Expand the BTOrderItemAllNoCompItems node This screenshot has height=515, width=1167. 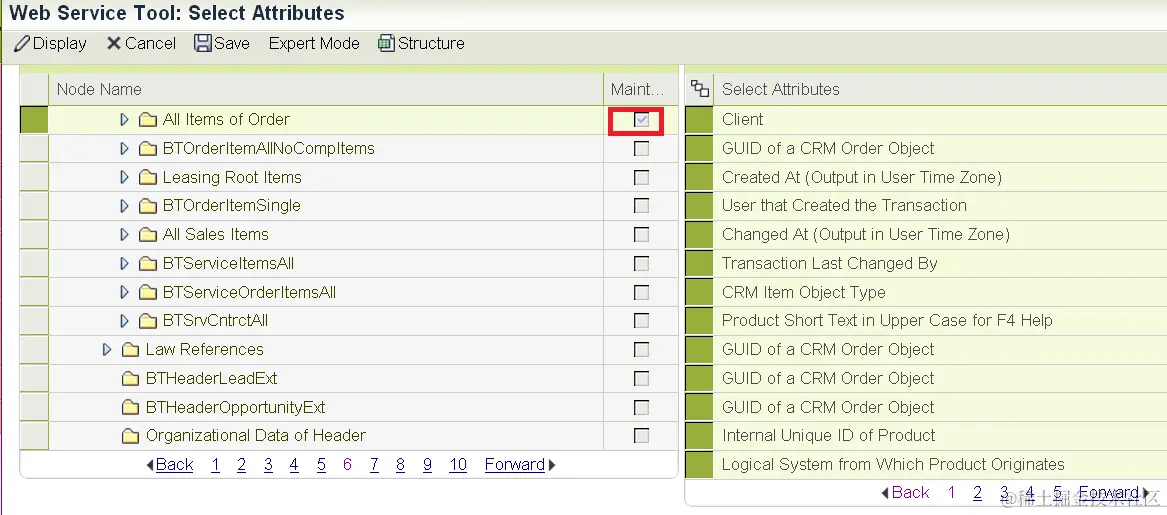coord(124,149)
